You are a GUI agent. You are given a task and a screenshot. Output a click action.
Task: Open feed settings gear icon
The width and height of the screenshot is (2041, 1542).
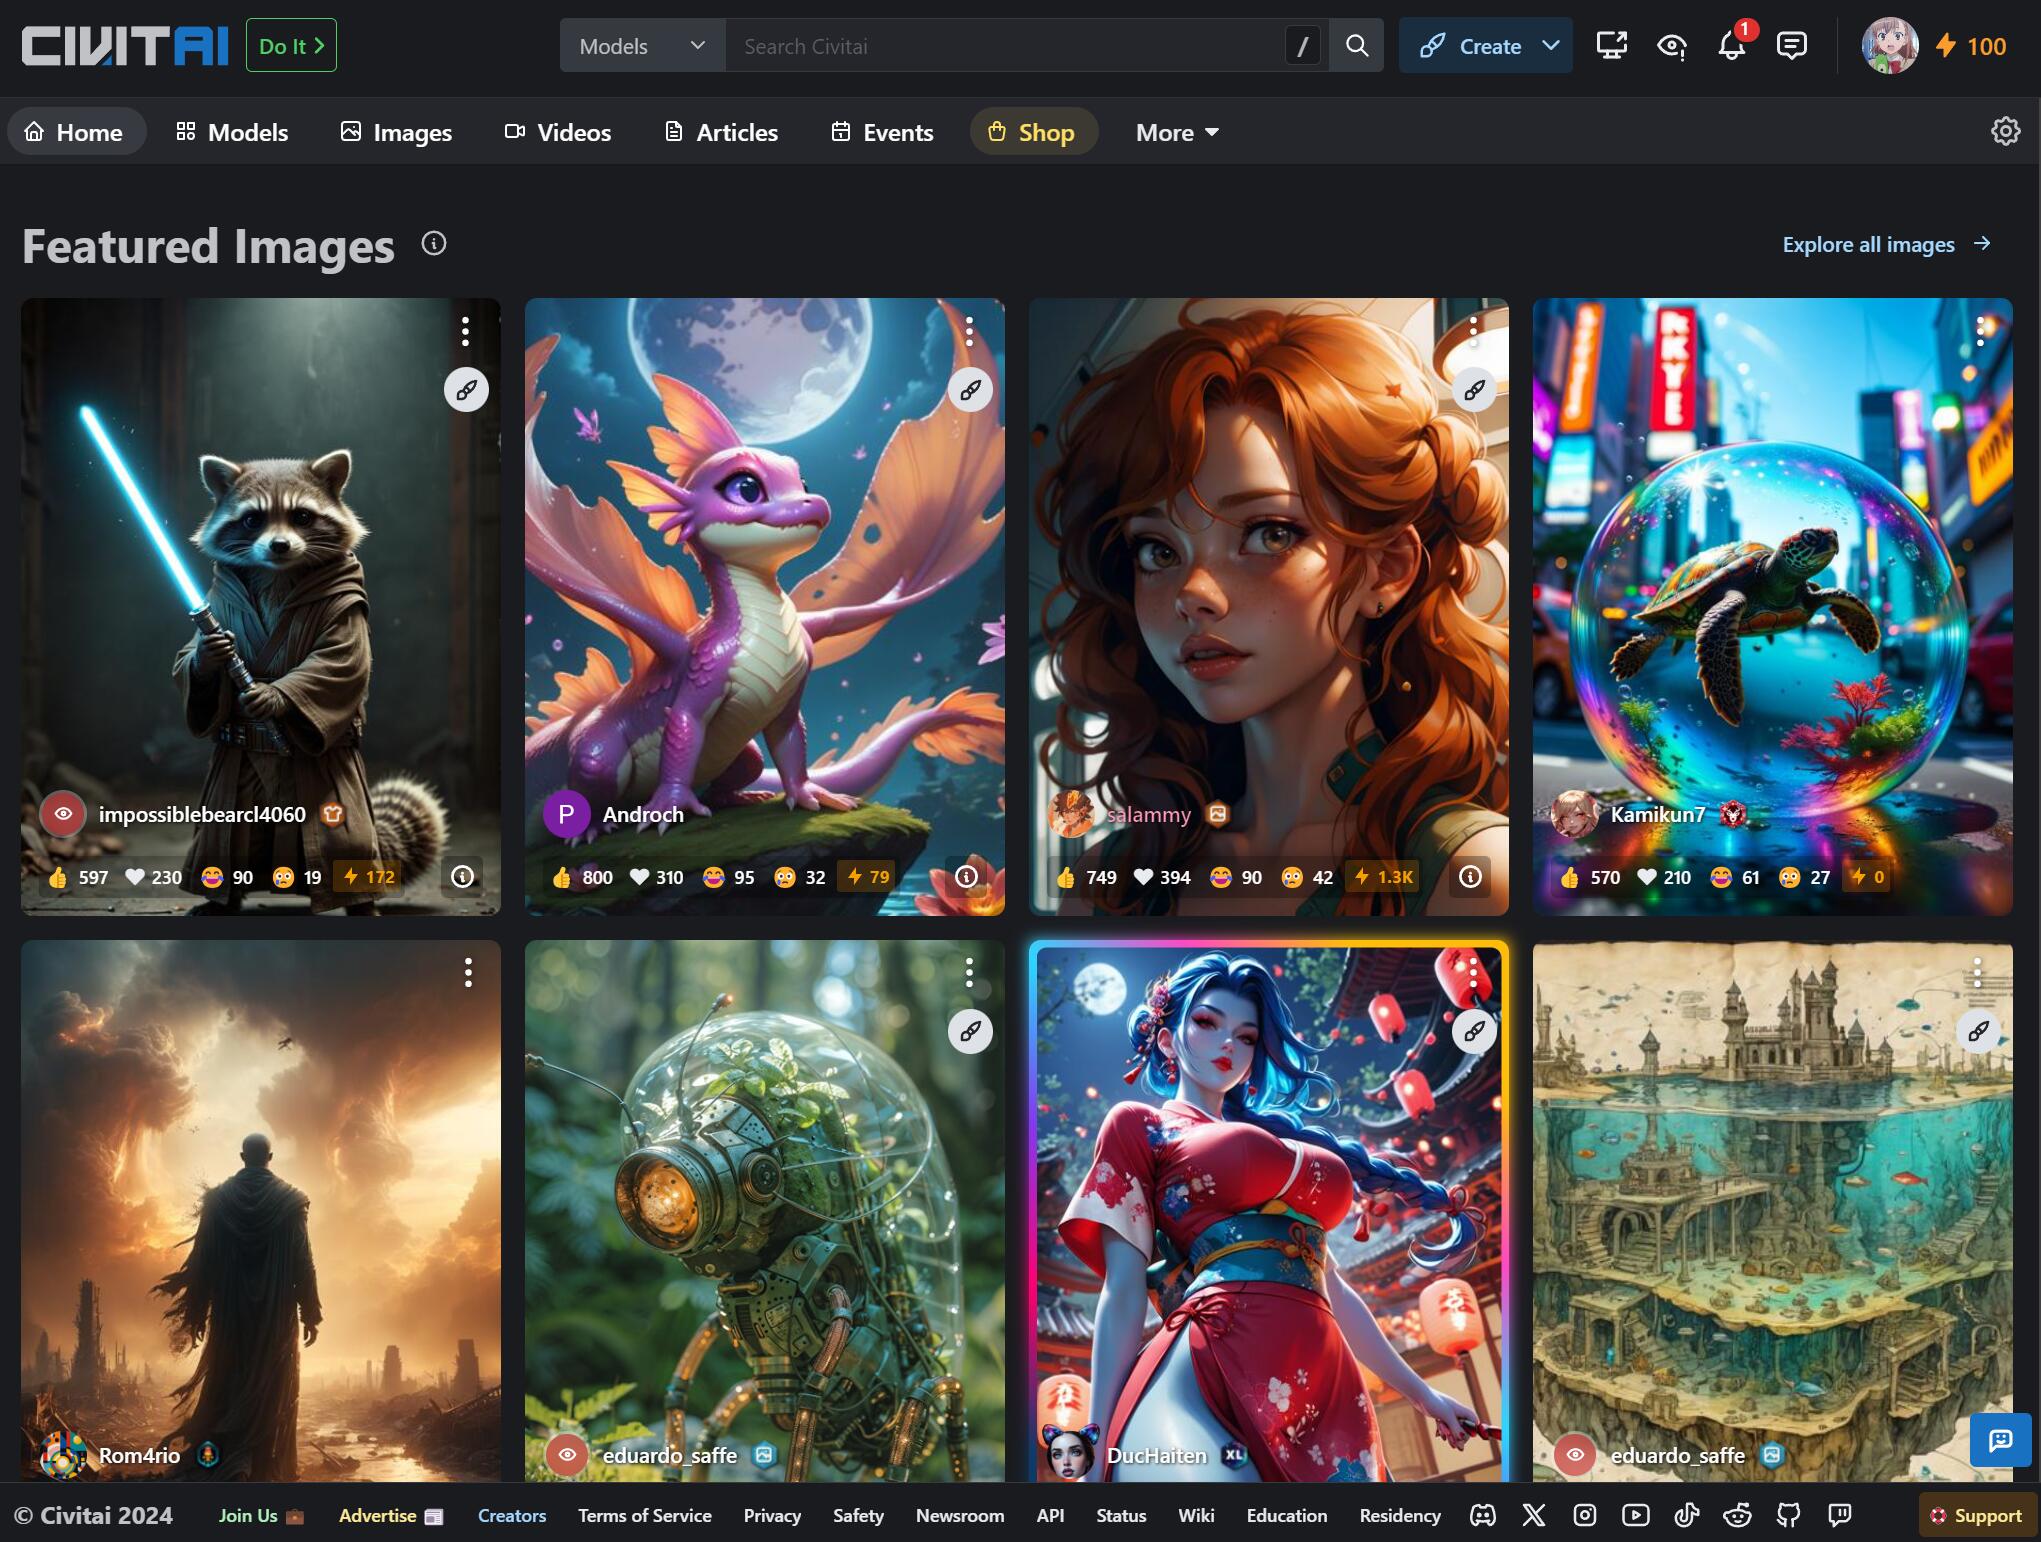pyautogui.click(x=2005, y=131)
